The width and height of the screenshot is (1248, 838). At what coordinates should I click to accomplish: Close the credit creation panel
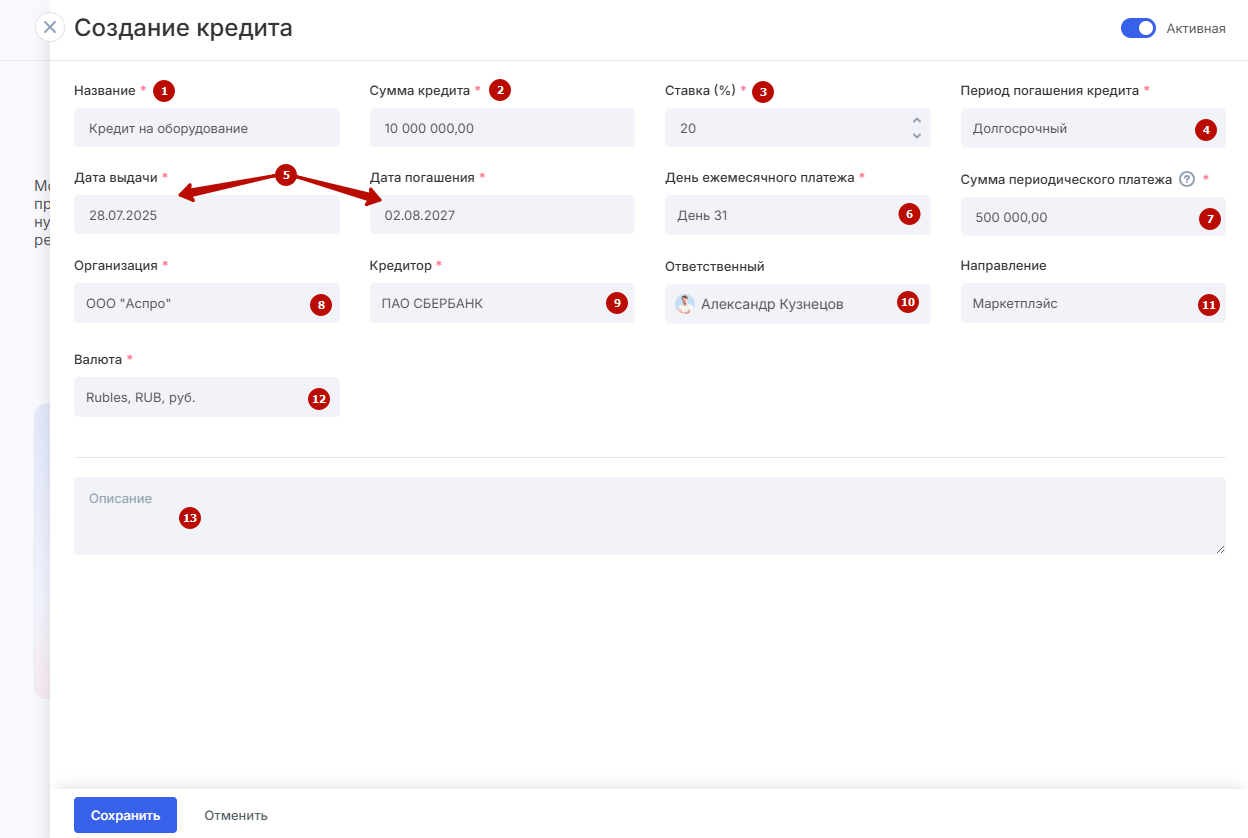pos(50,27)
